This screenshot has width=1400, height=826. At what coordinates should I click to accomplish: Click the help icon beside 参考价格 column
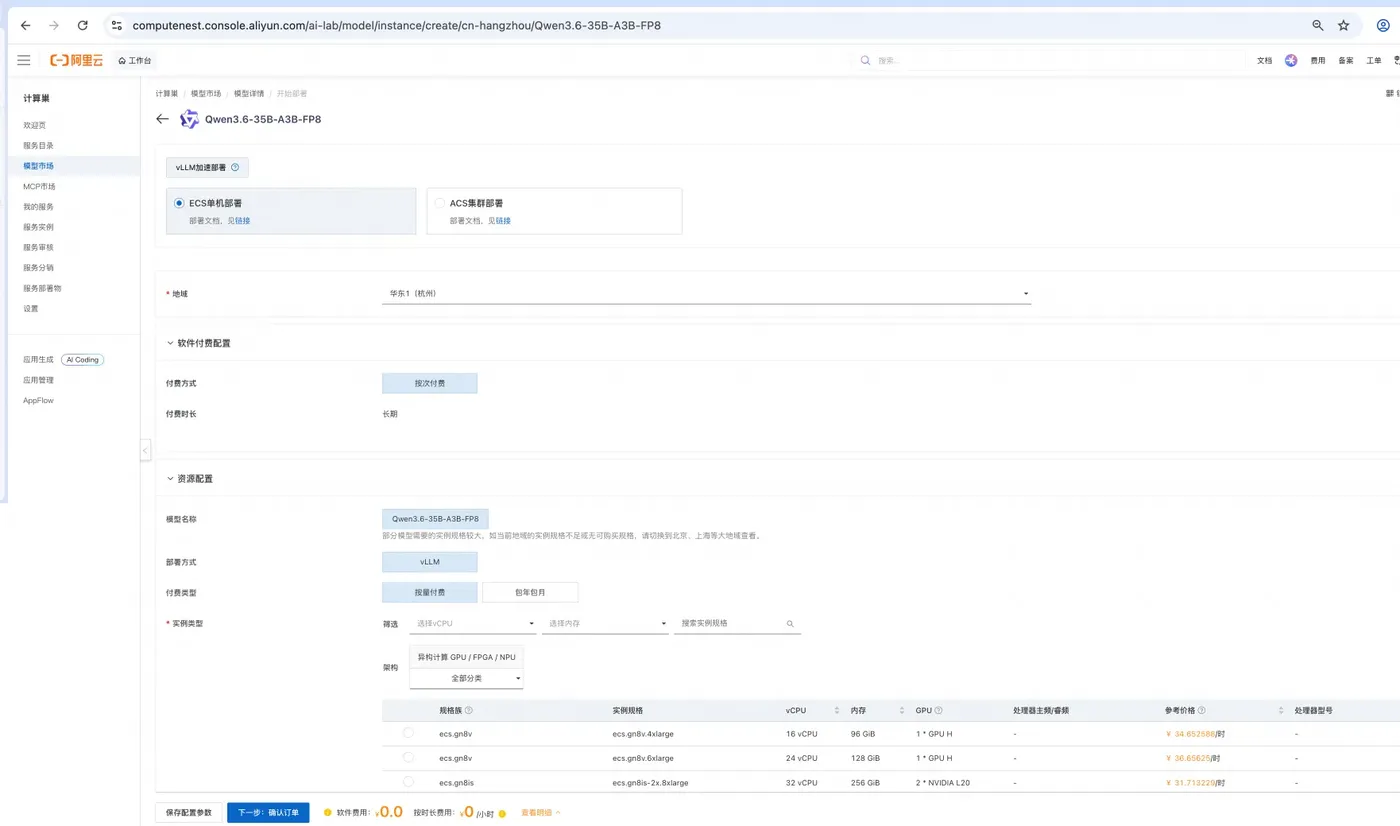(1201, 710)
